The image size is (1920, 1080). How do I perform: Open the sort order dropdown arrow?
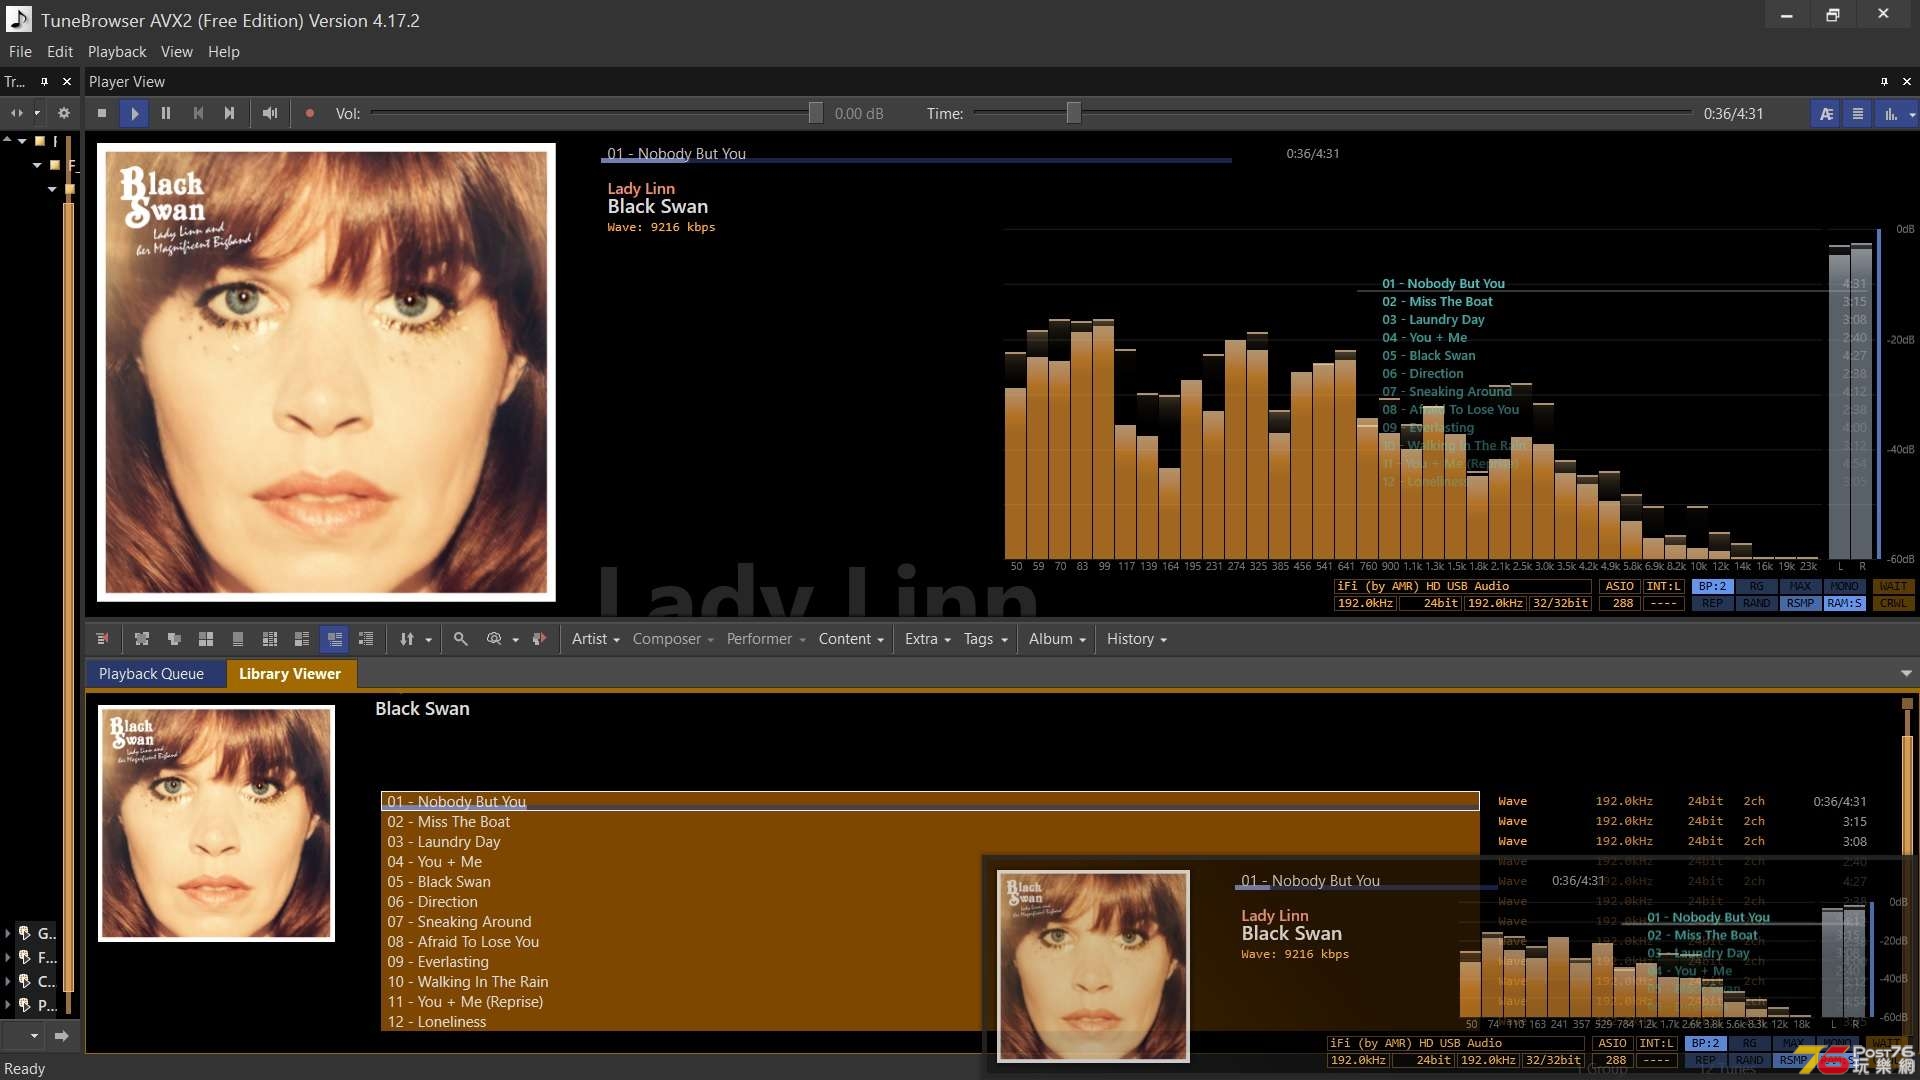tap(428, 640)
